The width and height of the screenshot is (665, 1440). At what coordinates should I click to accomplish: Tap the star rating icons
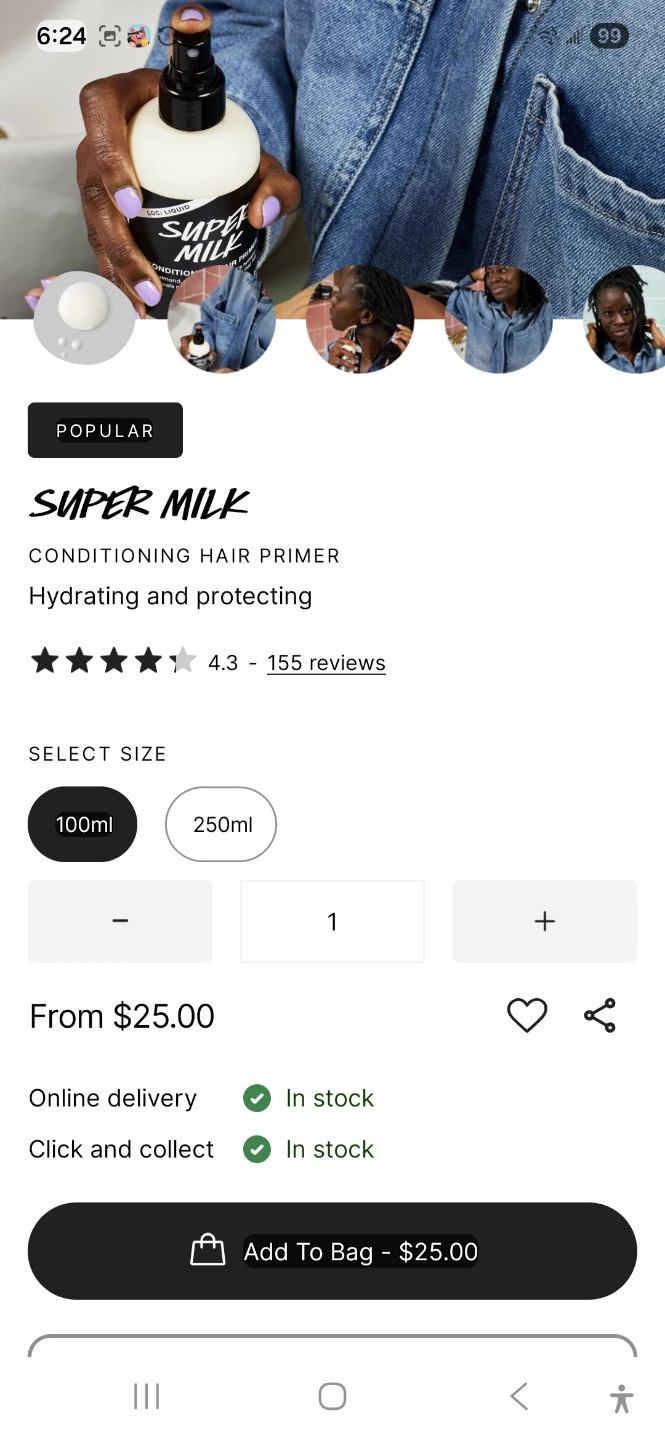[x=113, y=661]
